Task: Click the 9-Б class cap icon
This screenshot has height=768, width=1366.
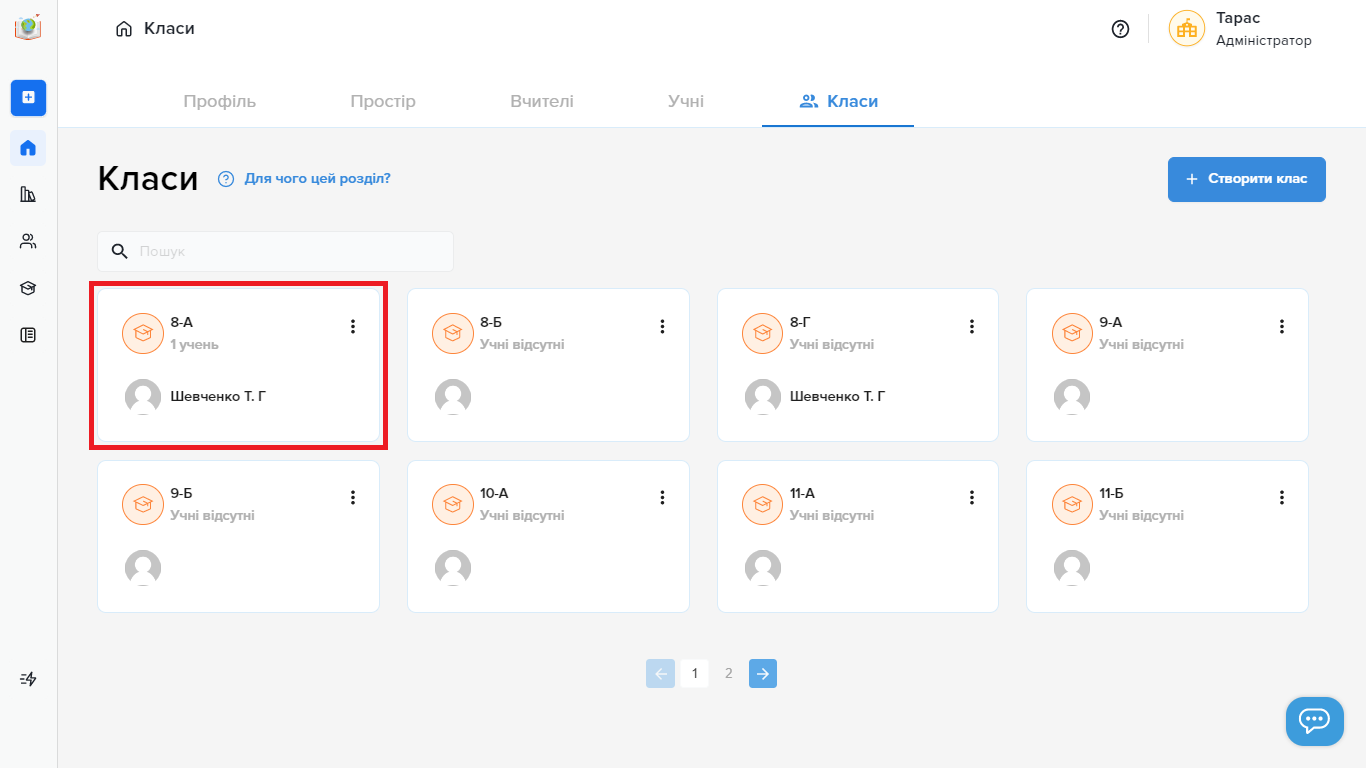Action: click(143, 504)
